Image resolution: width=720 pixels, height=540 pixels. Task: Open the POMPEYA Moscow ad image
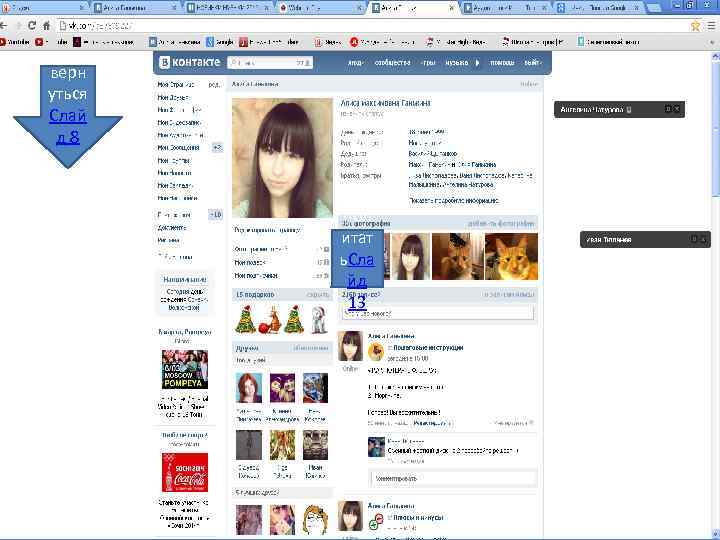click(185, 370)
